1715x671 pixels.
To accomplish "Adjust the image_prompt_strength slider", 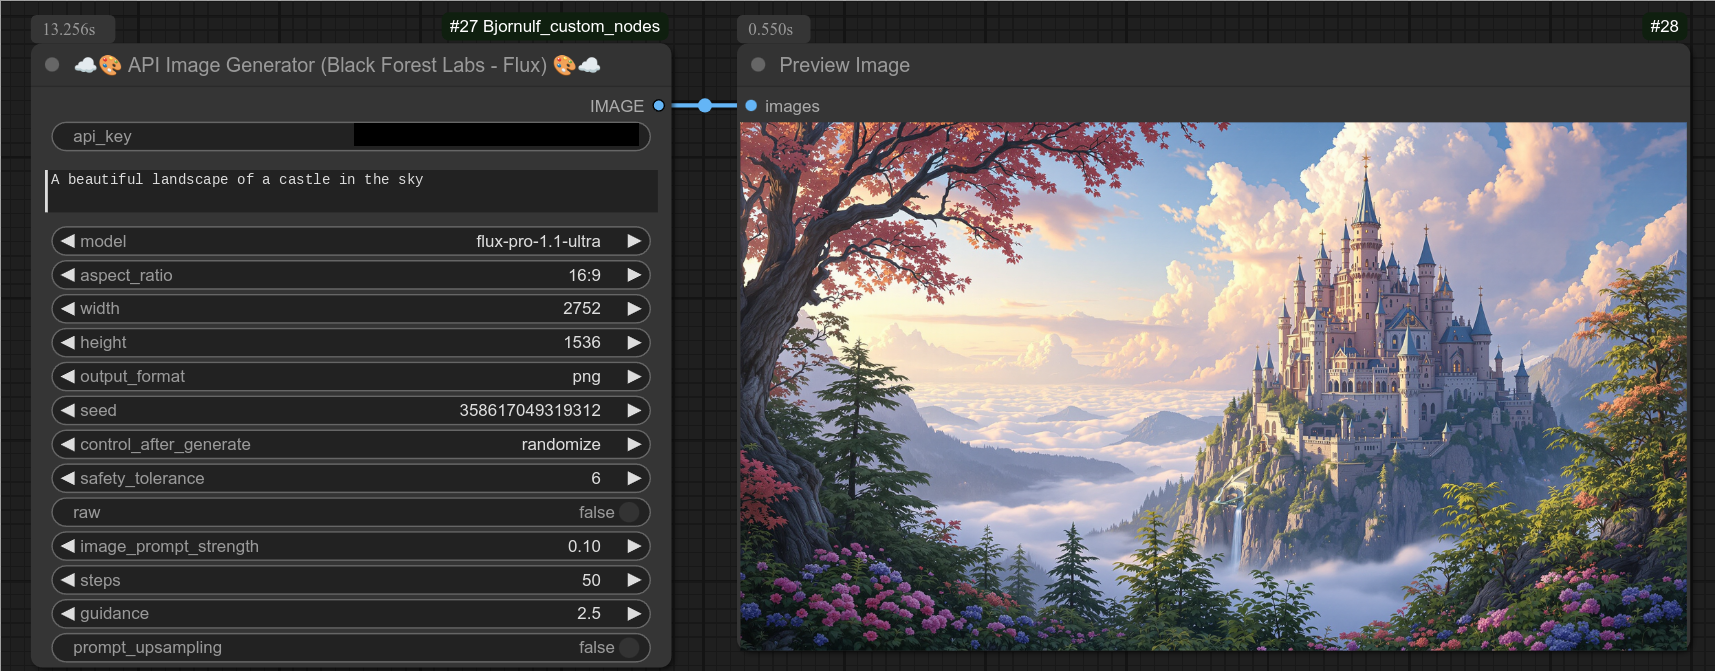I will pyautogui.click(x=350, y=547).
